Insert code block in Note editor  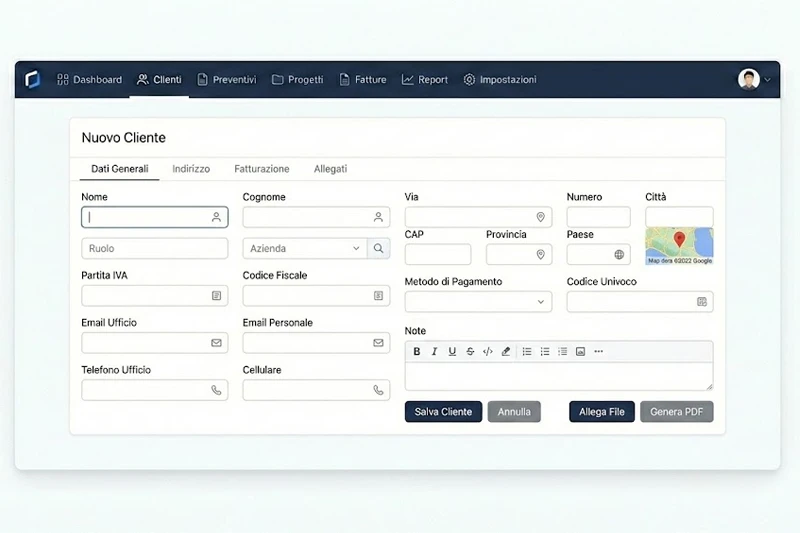488,351
